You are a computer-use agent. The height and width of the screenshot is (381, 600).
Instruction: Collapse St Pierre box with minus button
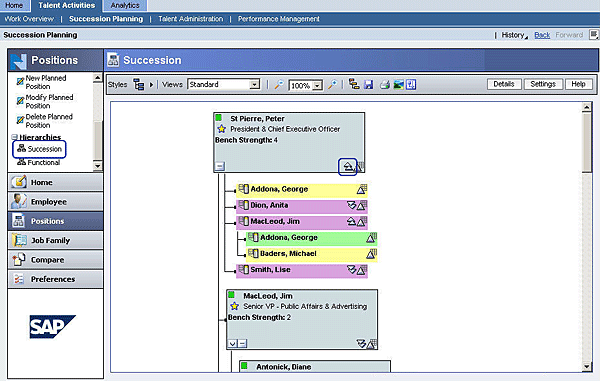(219, 166)
